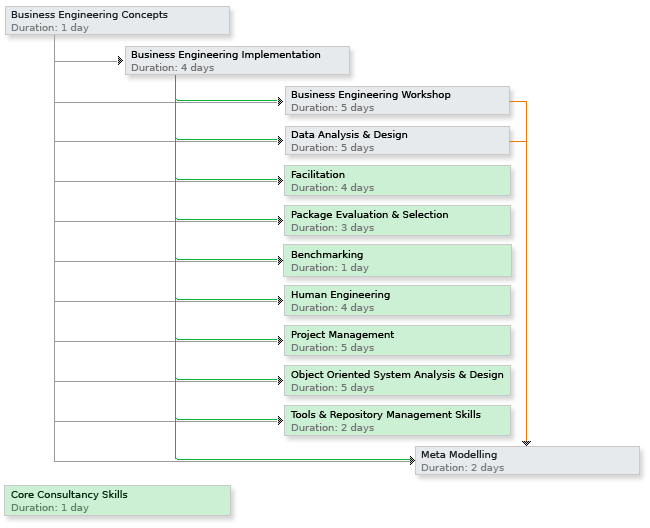Select Object Oriented System Analysis & Design

coord(397,380)
